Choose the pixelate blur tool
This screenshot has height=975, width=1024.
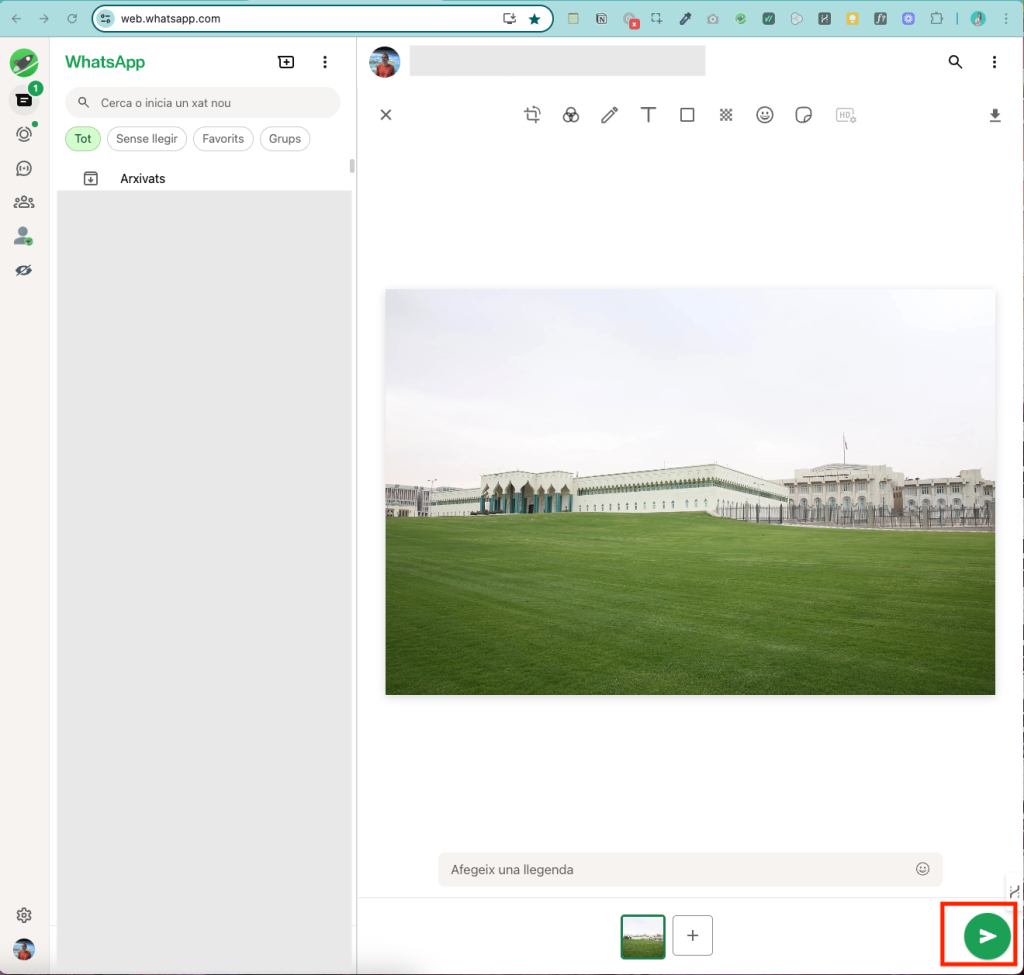point(726,115)
